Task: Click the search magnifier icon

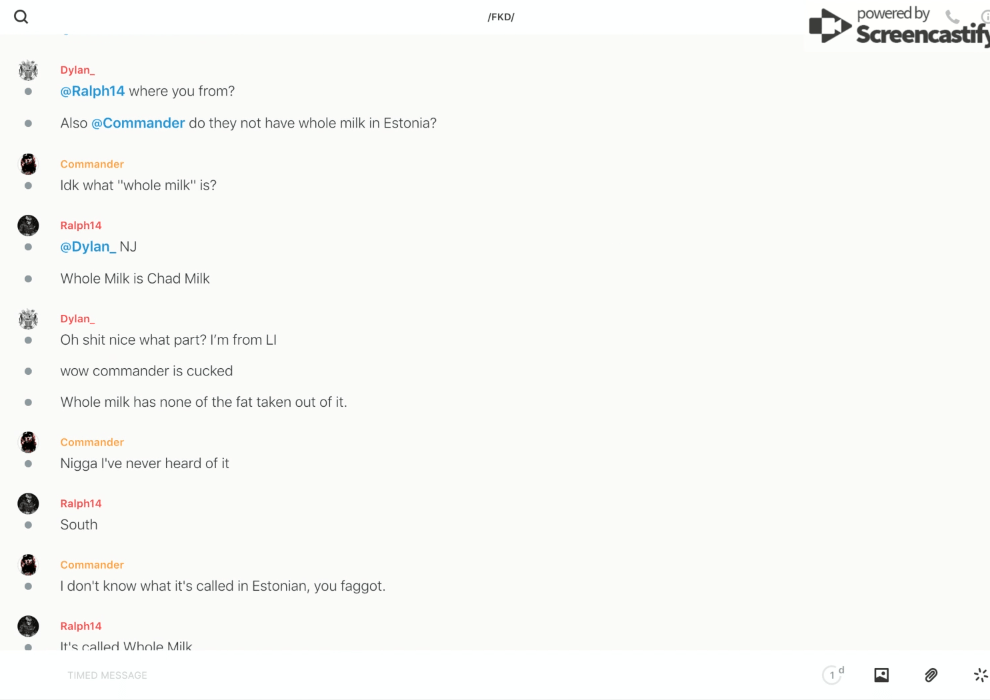Action: pyautogui.click(x=21, y=17)
